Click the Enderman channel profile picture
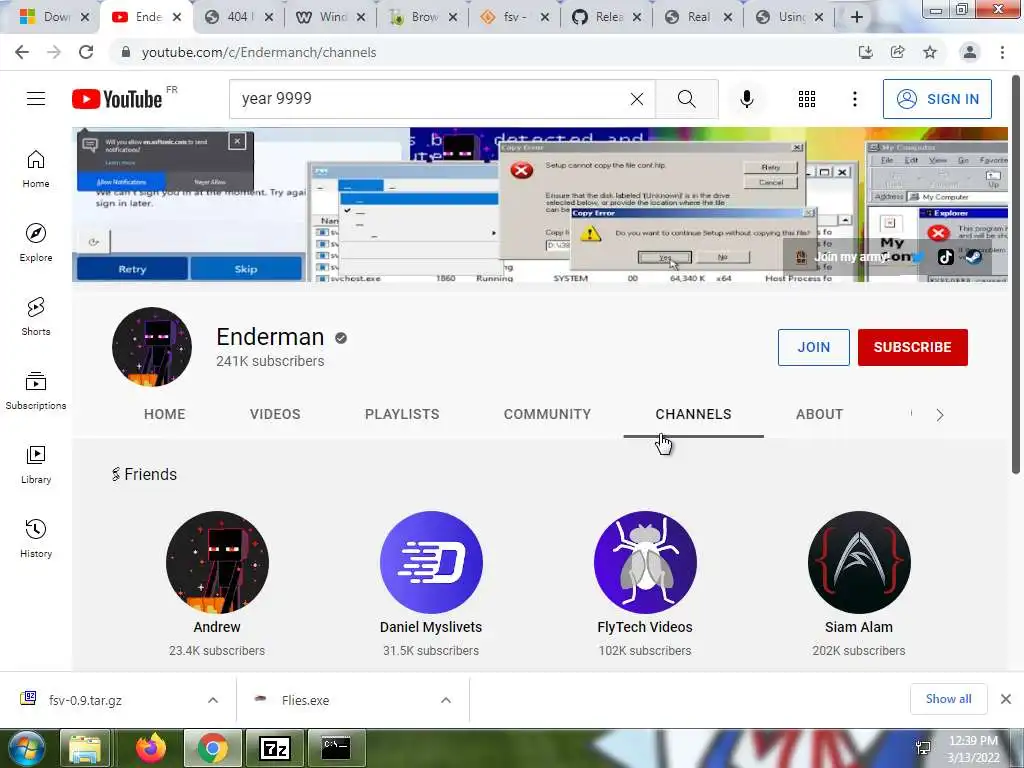 tap(152, 347)
